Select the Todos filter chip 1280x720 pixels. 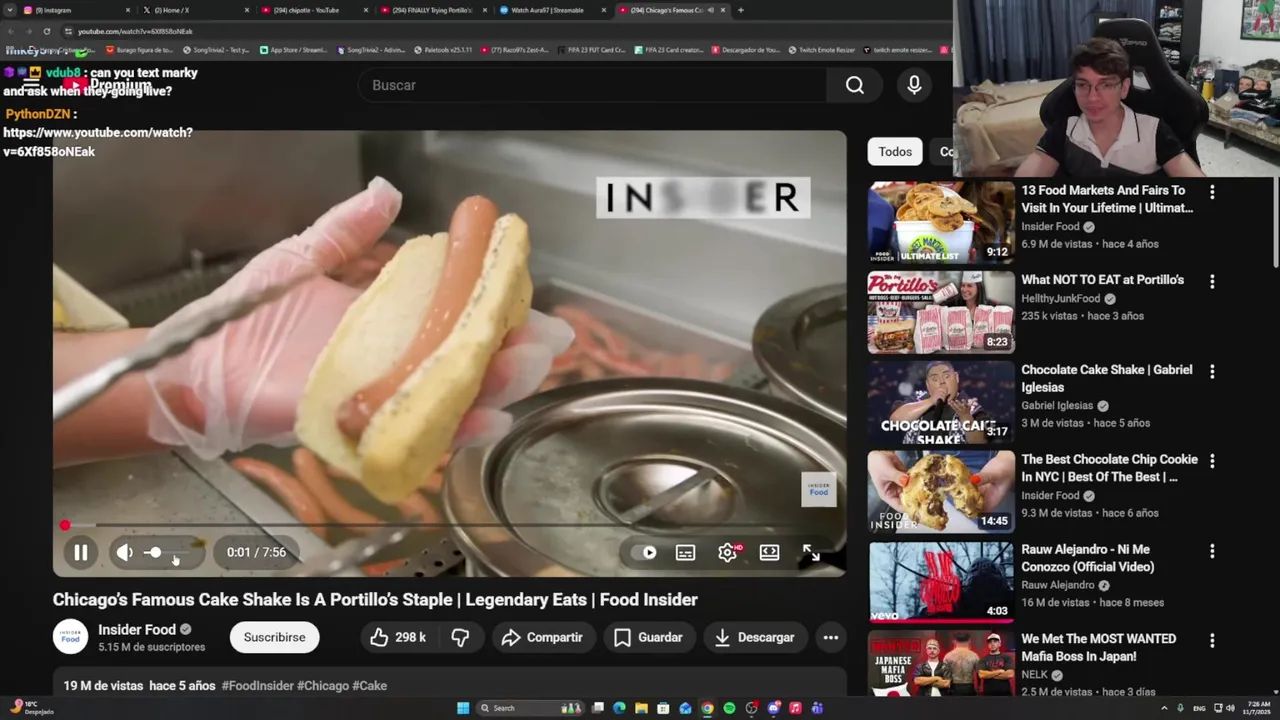(x=895, y=152)
